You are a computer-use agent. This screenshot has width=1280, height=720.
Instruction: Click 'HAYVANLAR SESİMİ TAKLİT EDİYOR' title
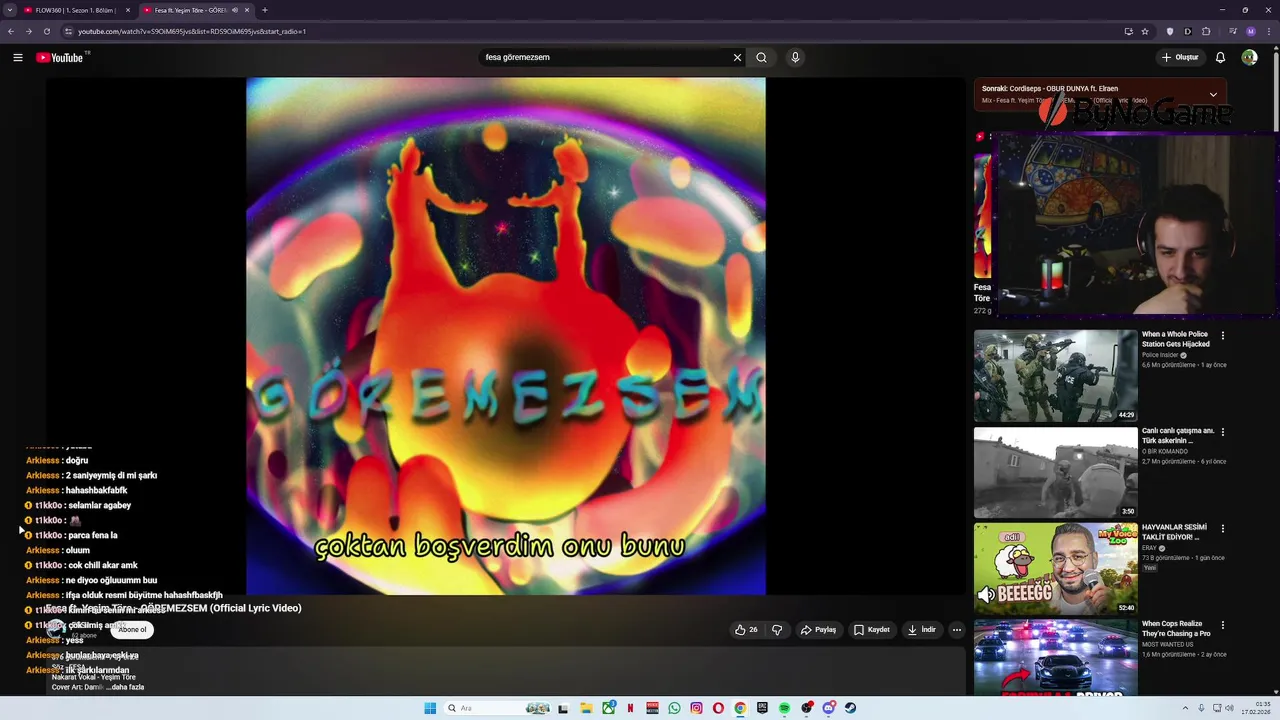click(1175, 532)
